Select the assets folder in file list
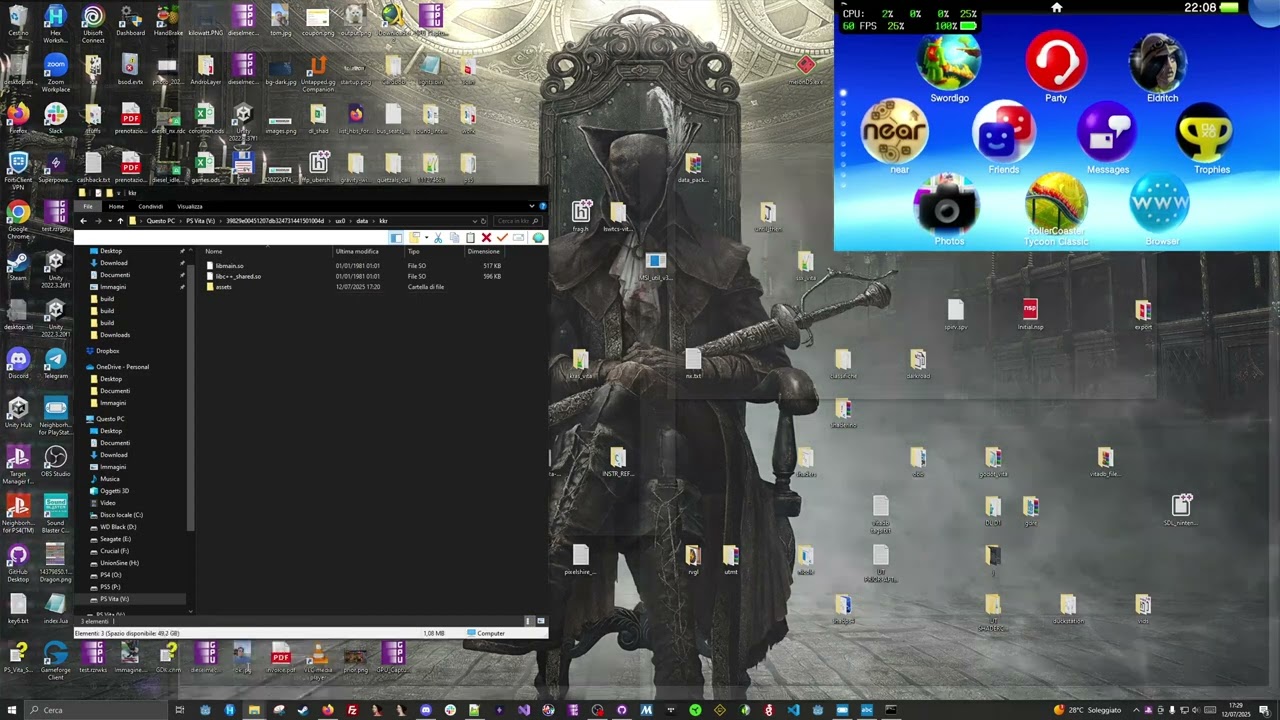Screen dimensions: 1280x720 223,287
